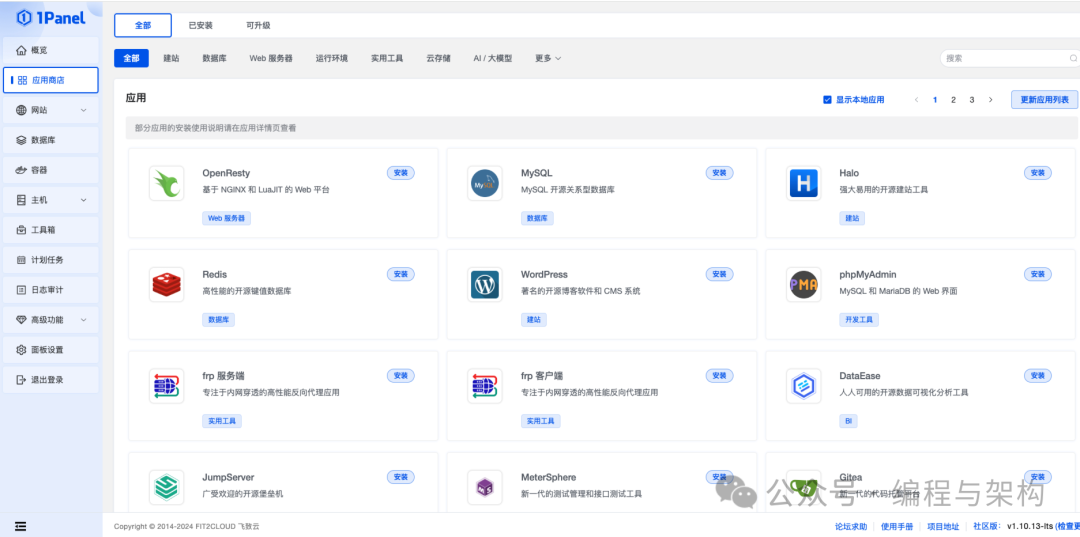The width and height of the screenshot is (1080, 537).
Task: Switch to the 已安装 tab
Action: (x=200, y=25)
